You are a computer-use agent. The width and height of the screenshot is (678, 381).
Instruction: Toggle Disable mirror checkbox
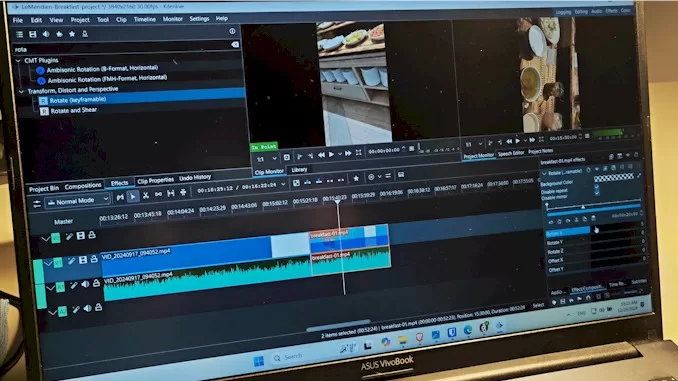[597, 193]
